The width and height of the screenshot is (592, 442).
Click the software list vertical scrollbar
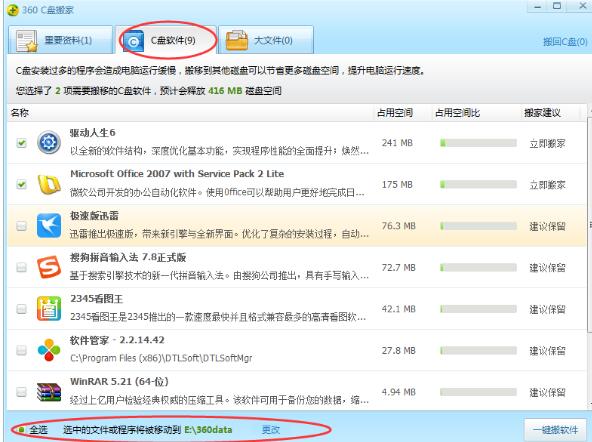pos(589,226)
